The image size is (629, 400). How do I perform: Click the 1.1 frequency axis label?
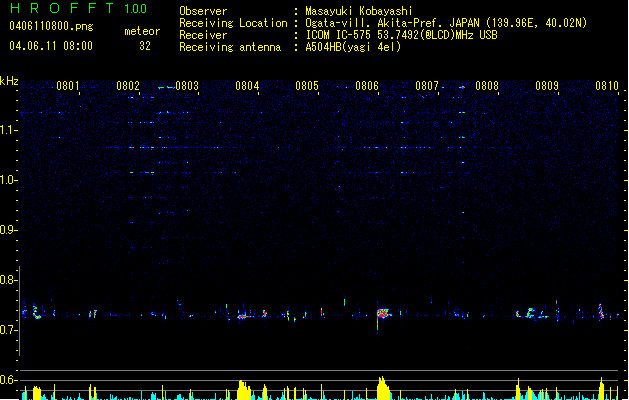point(7,130)
